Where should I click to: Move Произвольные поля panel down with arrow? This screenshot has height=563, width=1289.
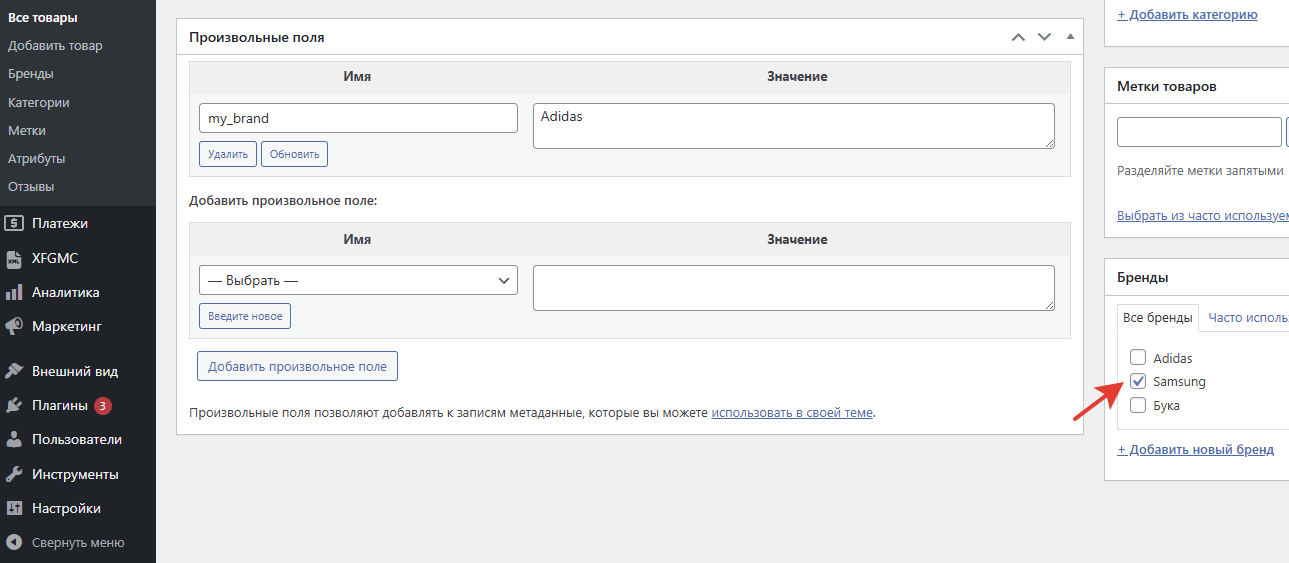pos(1045,37)
